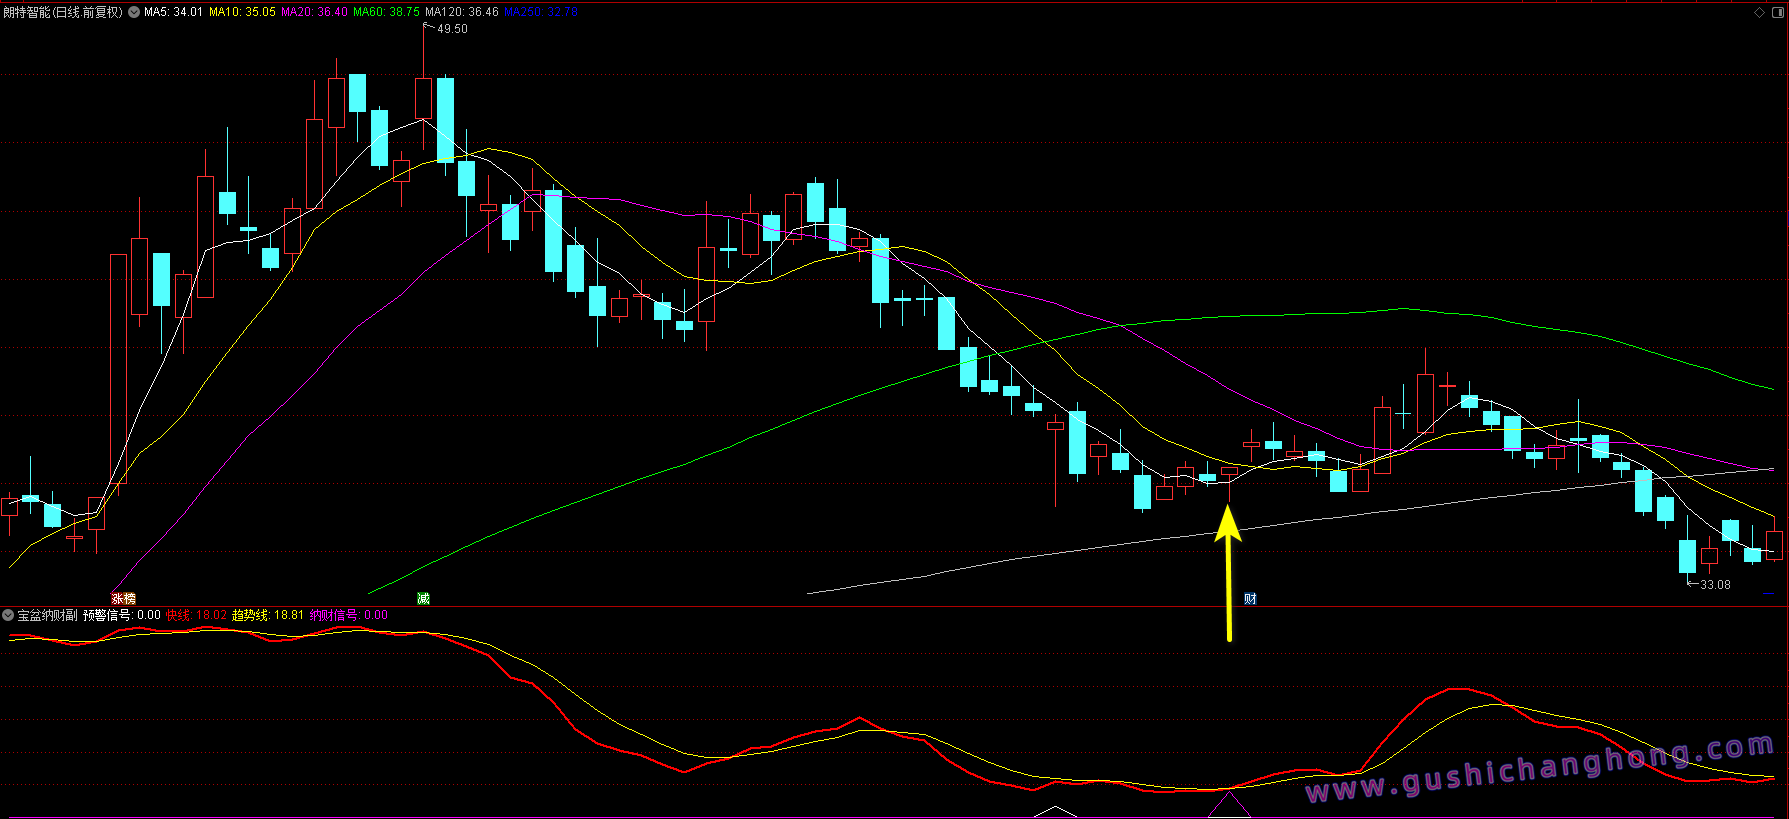Click the diamond icon in top-right corner
The height and width of the screenshot is (819, 1789).
click(x=1760, y=12)
